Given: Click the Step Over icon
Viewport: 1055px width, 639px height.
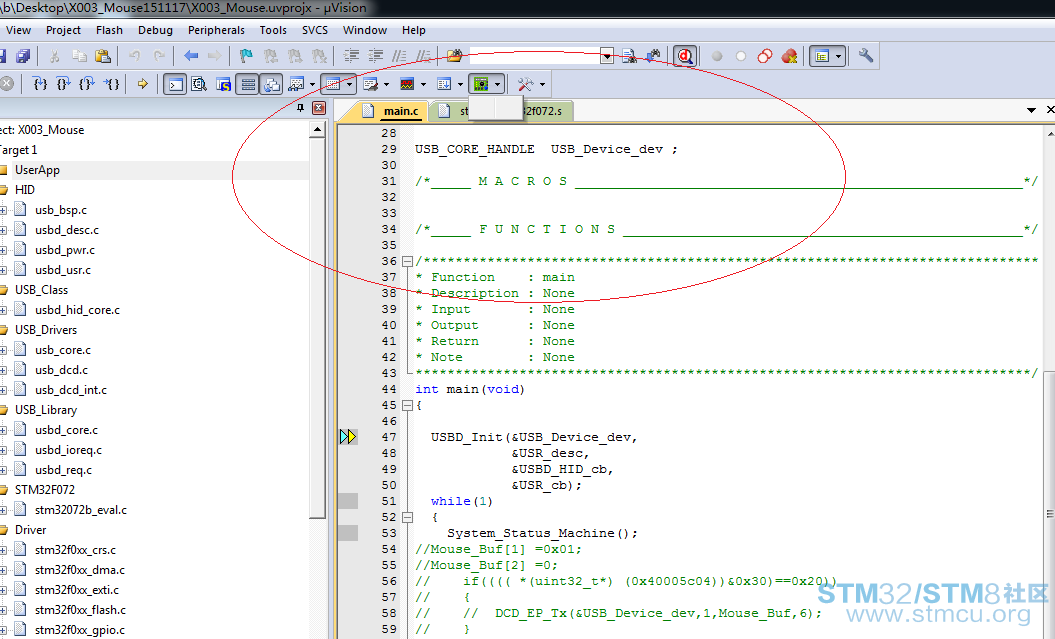Looking at the screenshot, I should click(63, 84).
